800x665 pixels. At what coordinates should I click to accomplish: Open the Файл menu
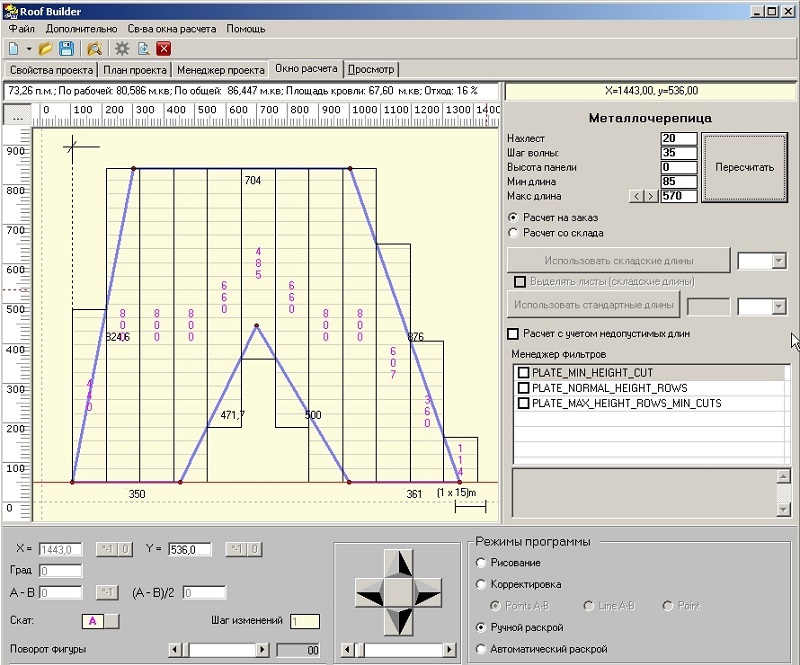click(x=21, y=29)
